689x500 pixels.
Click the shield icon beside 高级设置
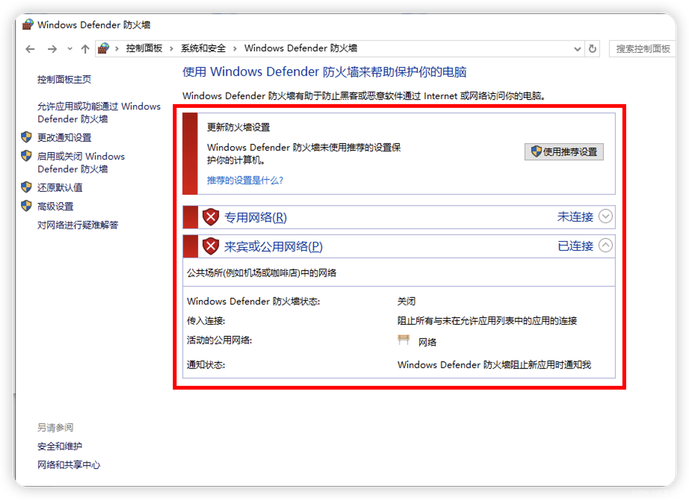[26, 206]
